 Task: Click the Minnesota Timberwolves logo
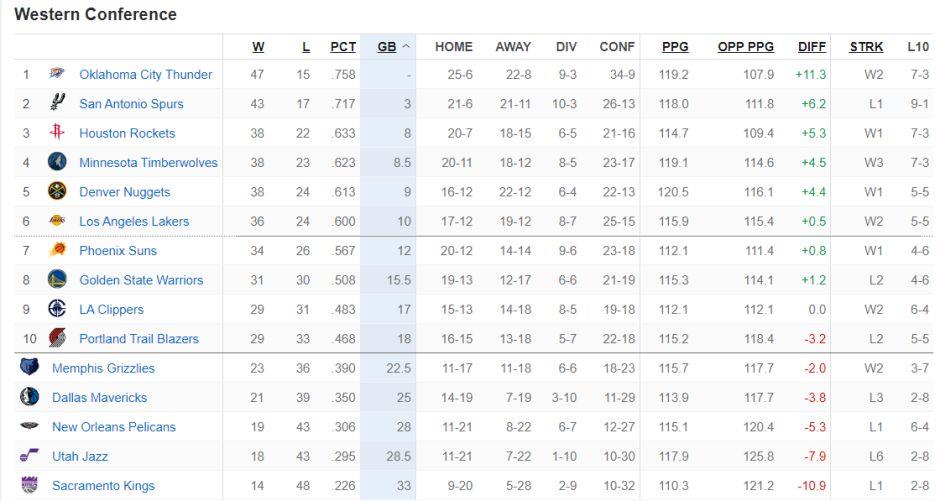coord(57,162)
